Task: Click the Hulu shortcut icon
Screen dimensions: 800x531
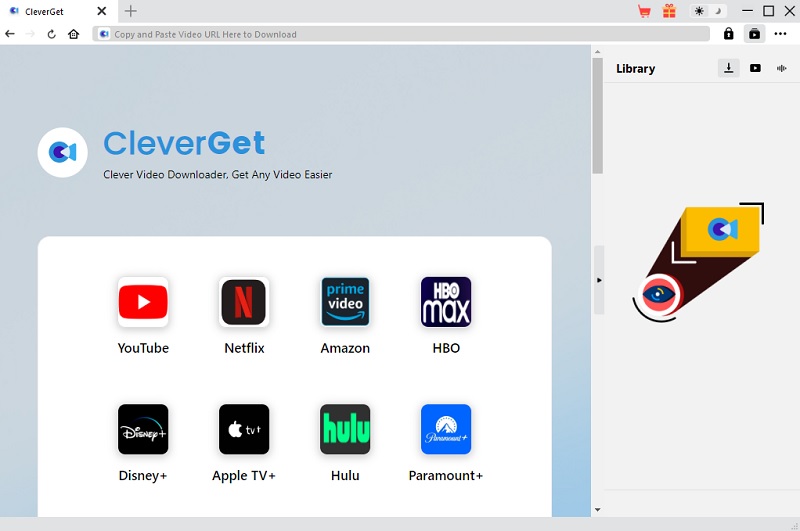Action: click(345, 429)
